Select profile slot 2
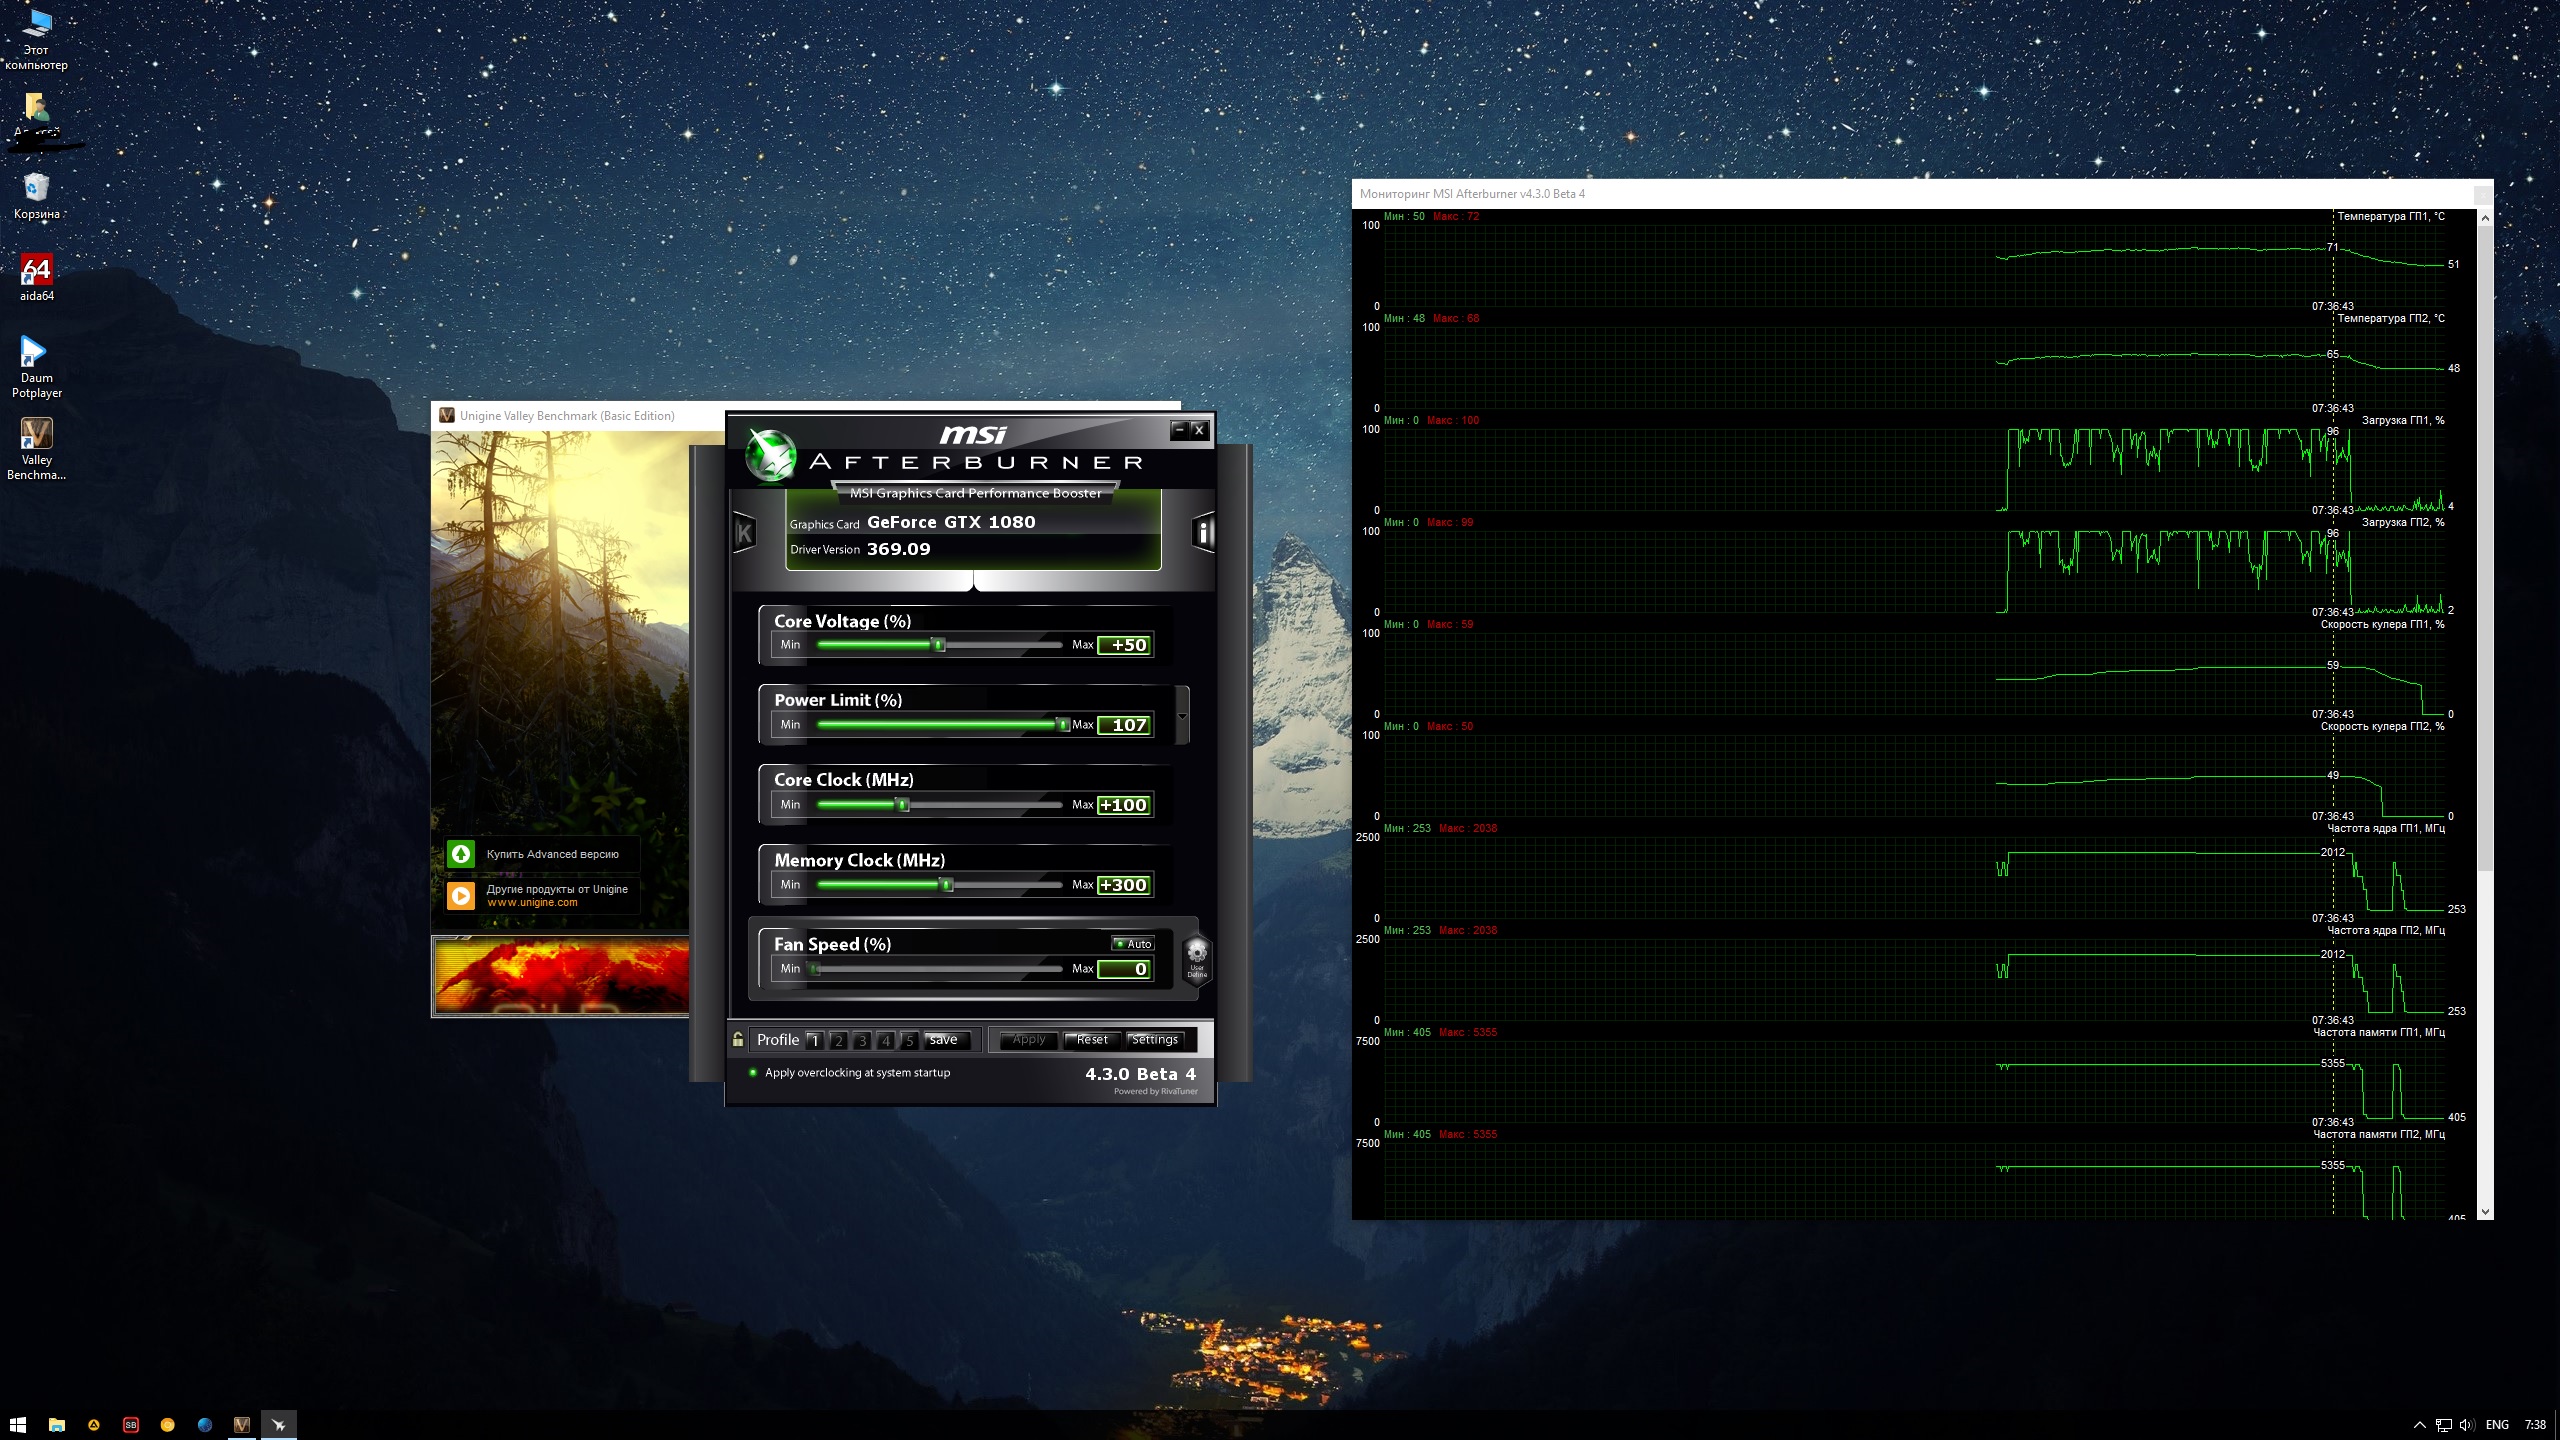The height and width of the screenshot is (1440, 2560). 838,1041
